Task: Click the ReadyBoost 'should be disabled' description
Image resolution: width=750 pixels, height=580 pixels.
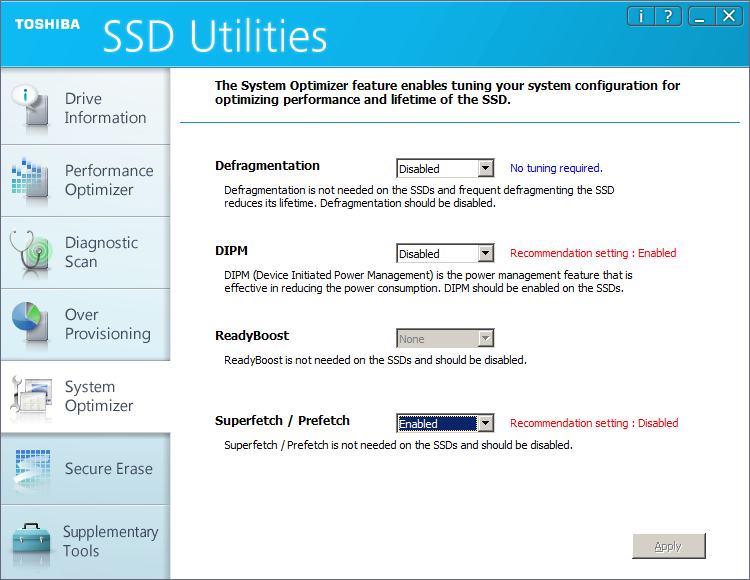Action: tap(375, 360)
